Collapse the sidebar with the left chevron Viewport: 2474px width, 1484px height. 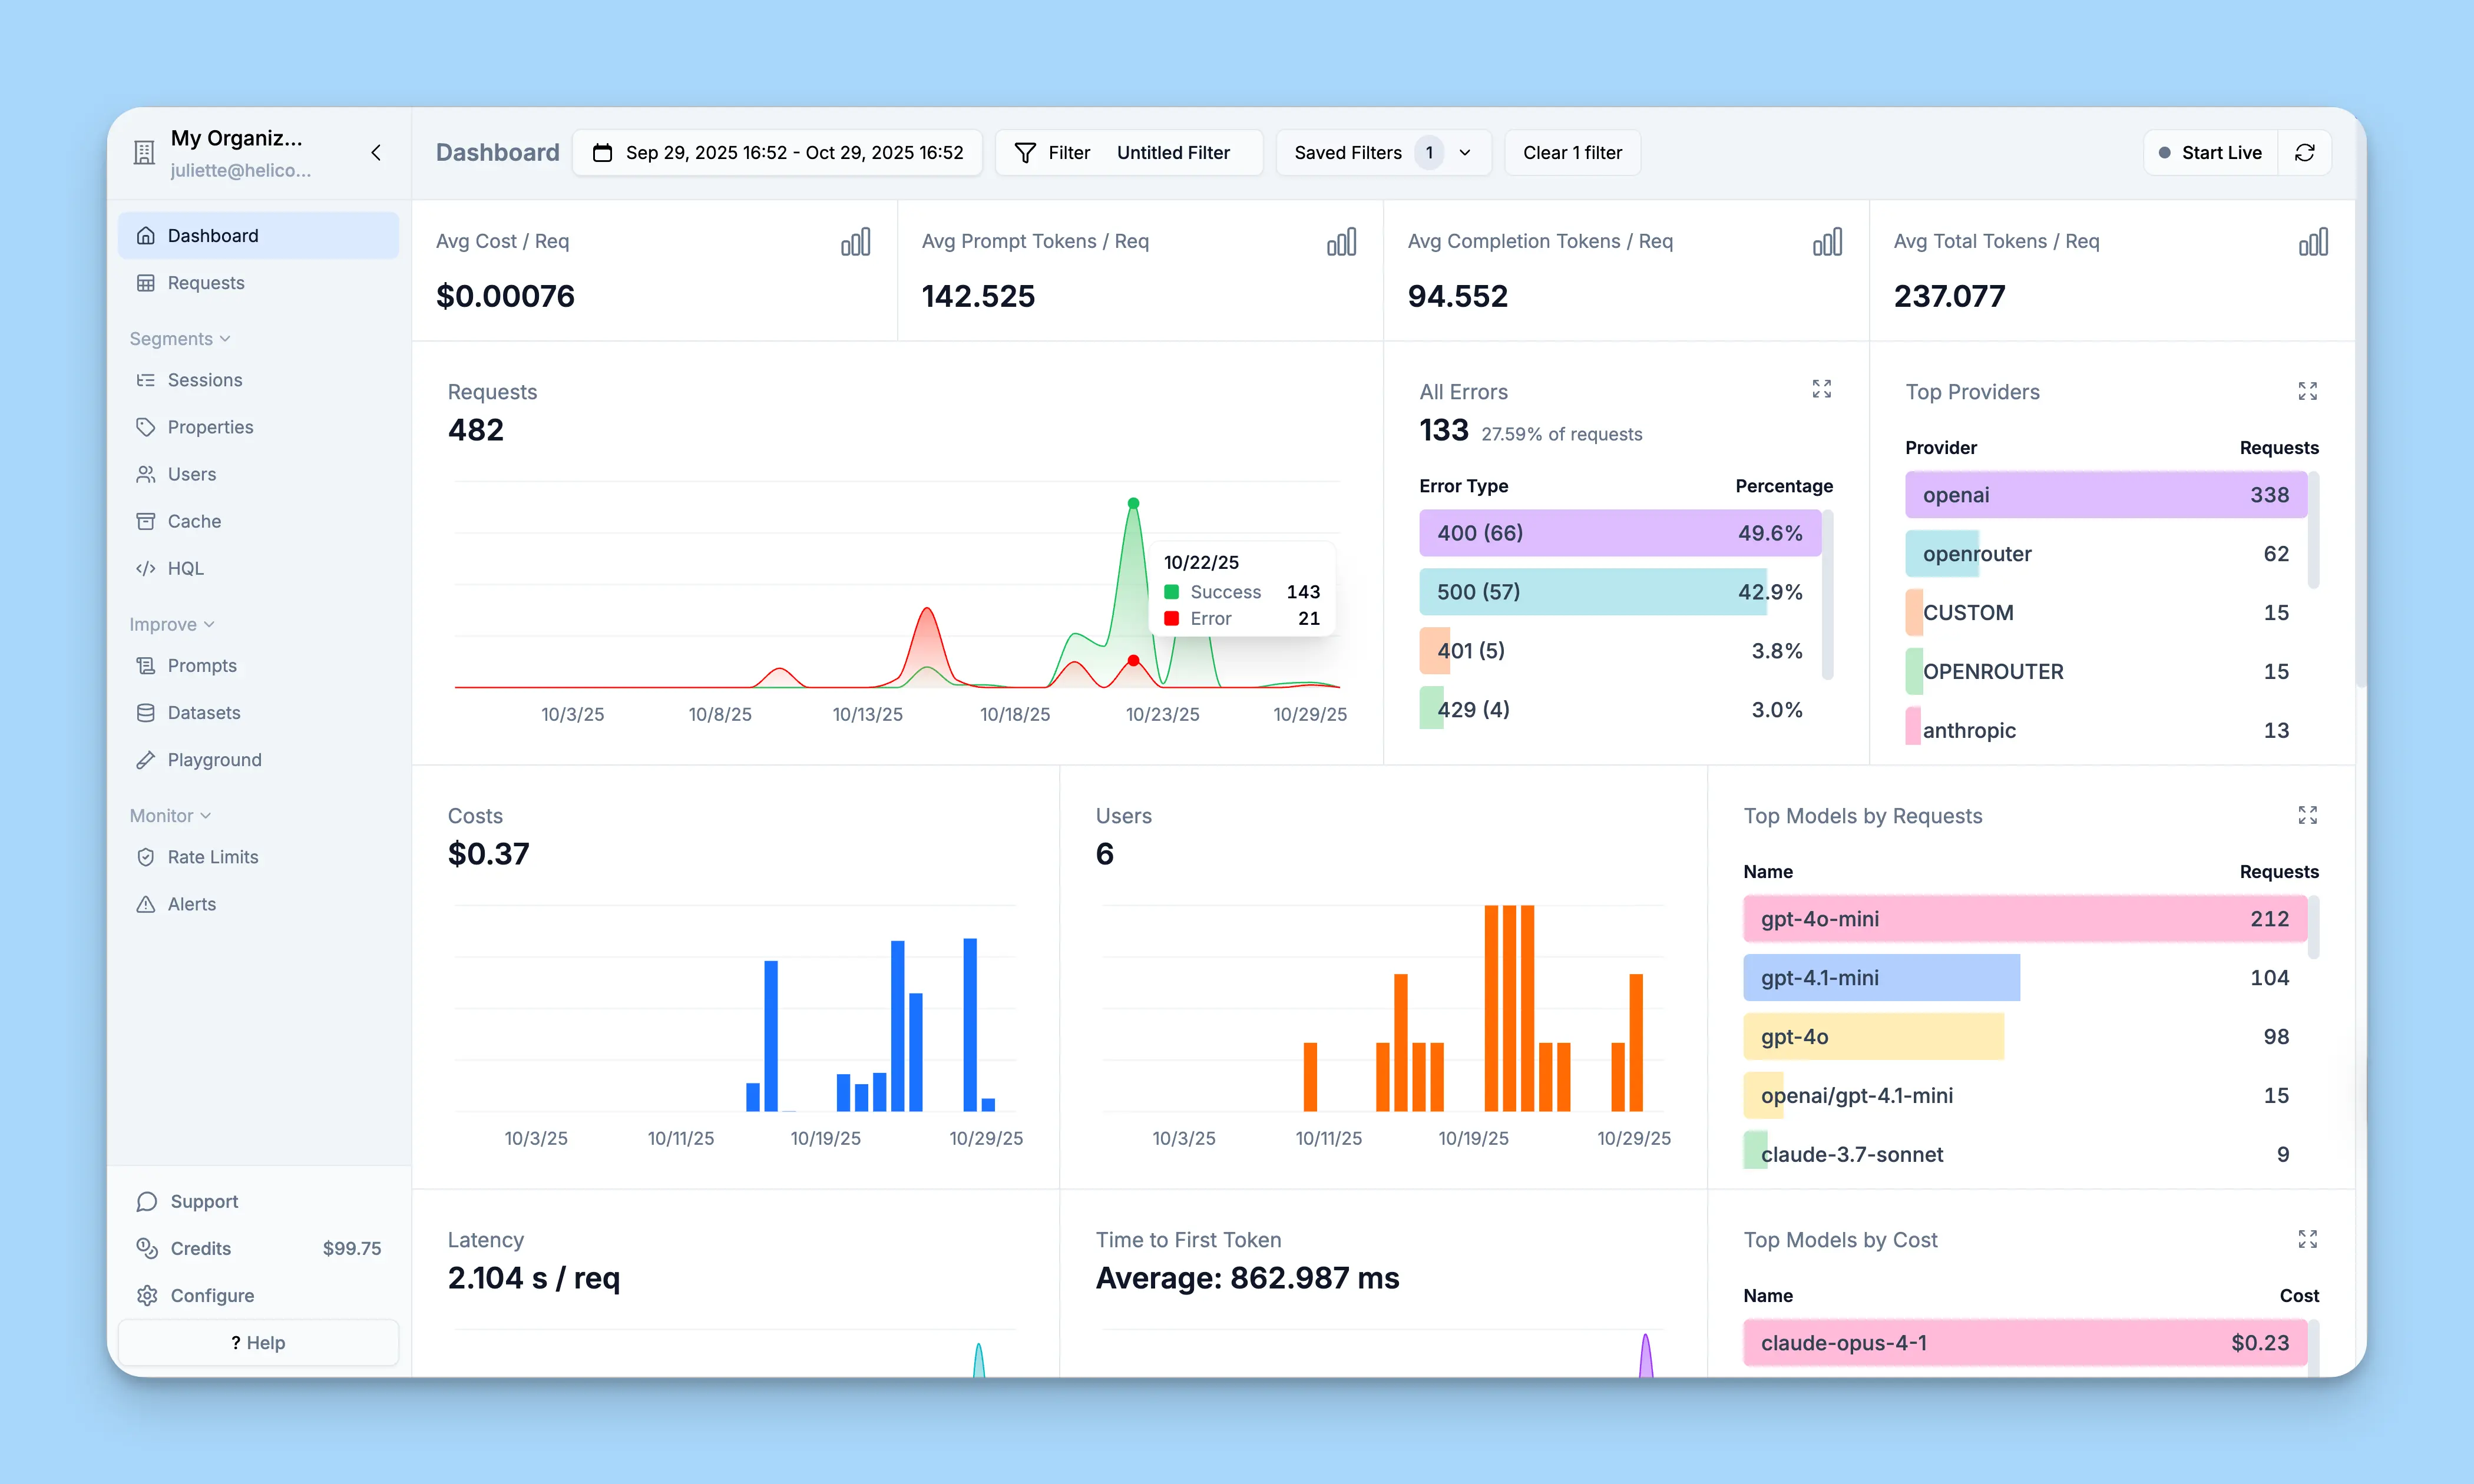coord(376,152)
